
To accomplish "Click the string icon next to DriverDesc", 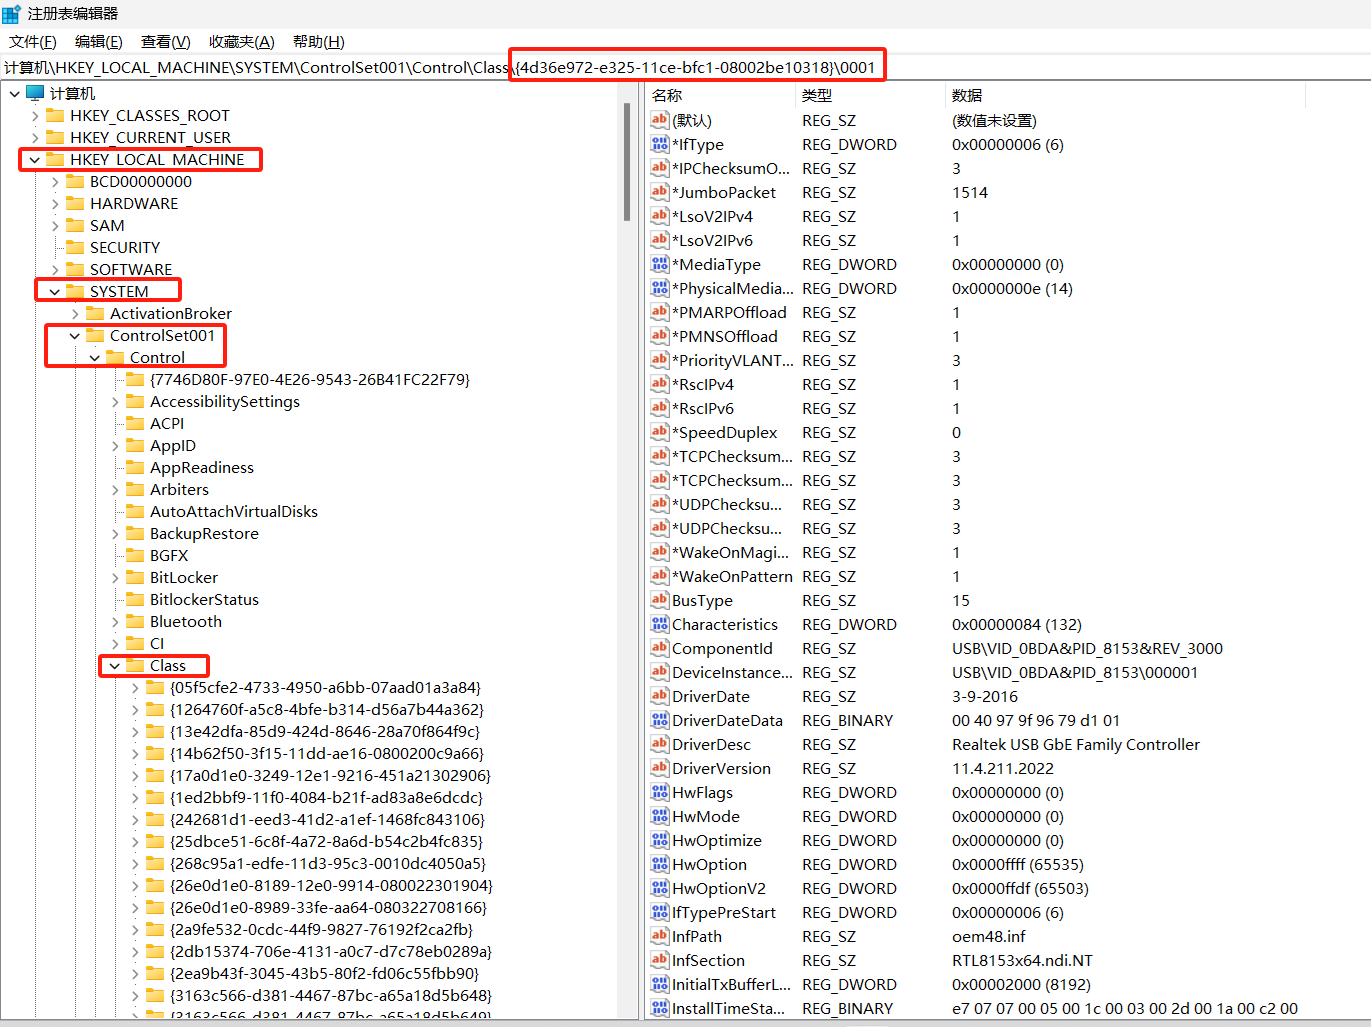I will [x=659, y=744].
